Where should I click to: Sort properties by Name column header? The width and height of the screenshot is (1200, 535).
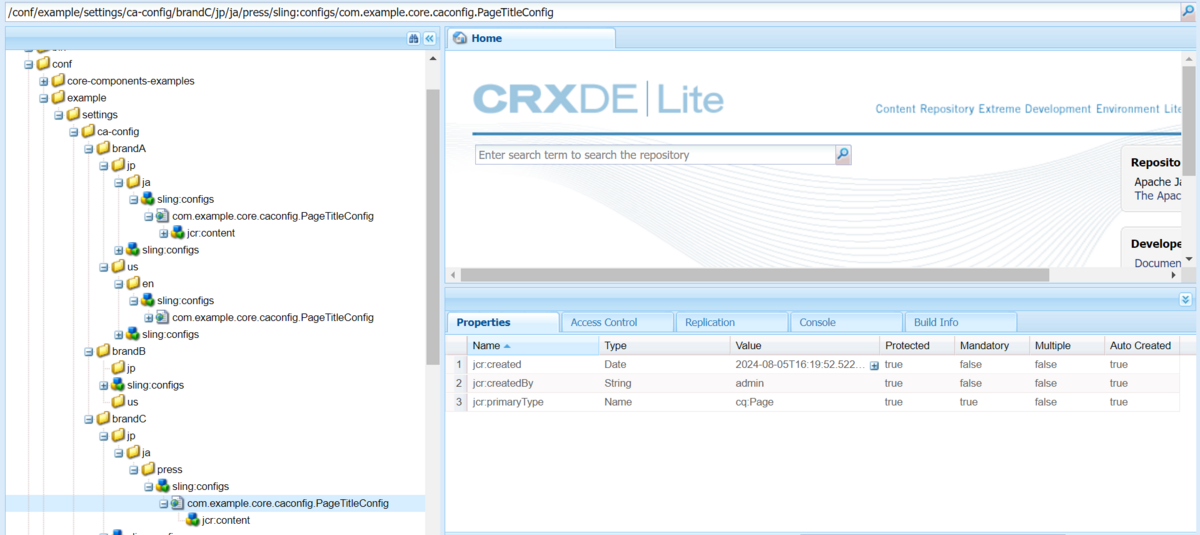[x=534, y=345]
